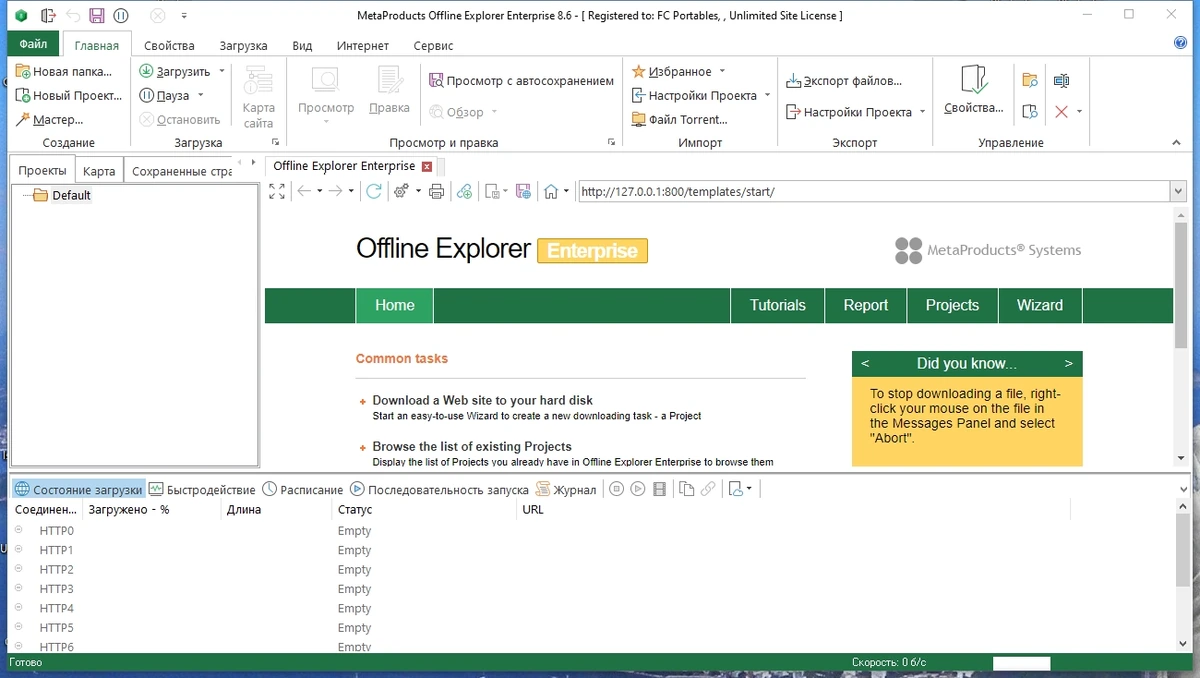
Task: Expand delete X dropdown arrow
Action: tap(1079, 112)
